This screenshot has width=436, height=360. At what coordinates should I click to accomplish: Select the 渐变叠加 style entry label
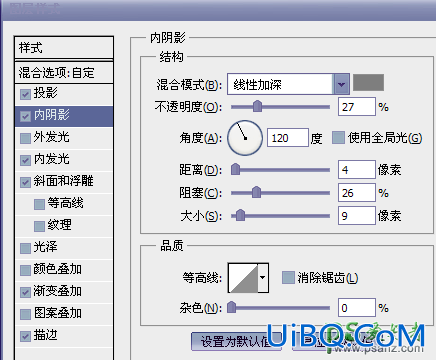58,291
